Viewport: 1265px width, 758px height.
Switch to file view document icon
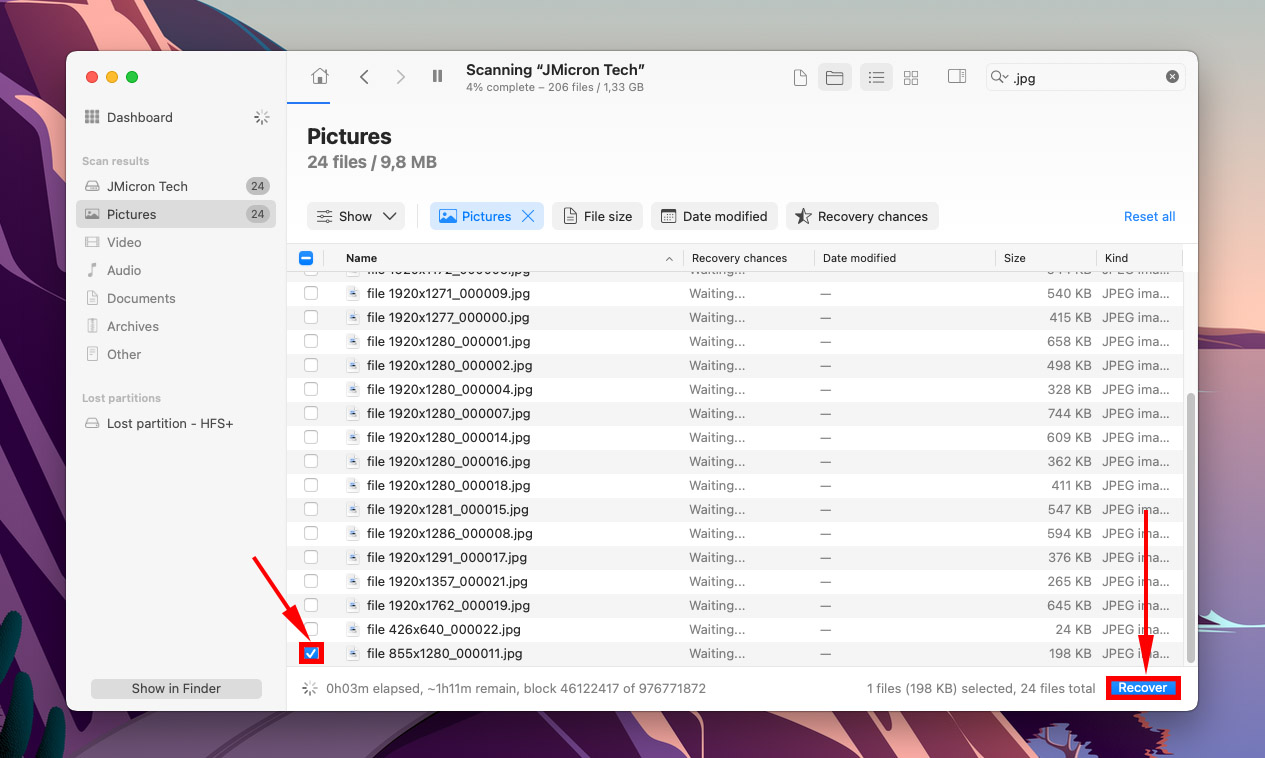(x=800, y=78)
